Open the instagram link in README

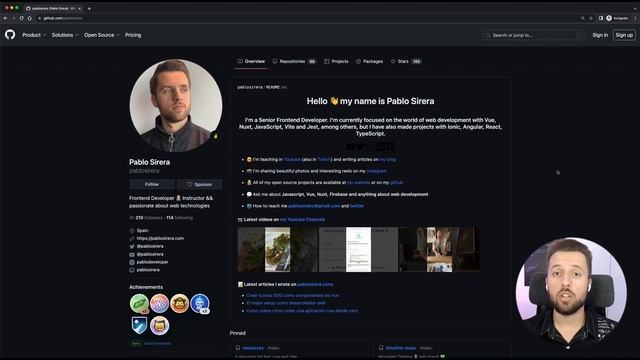(376, 171)
